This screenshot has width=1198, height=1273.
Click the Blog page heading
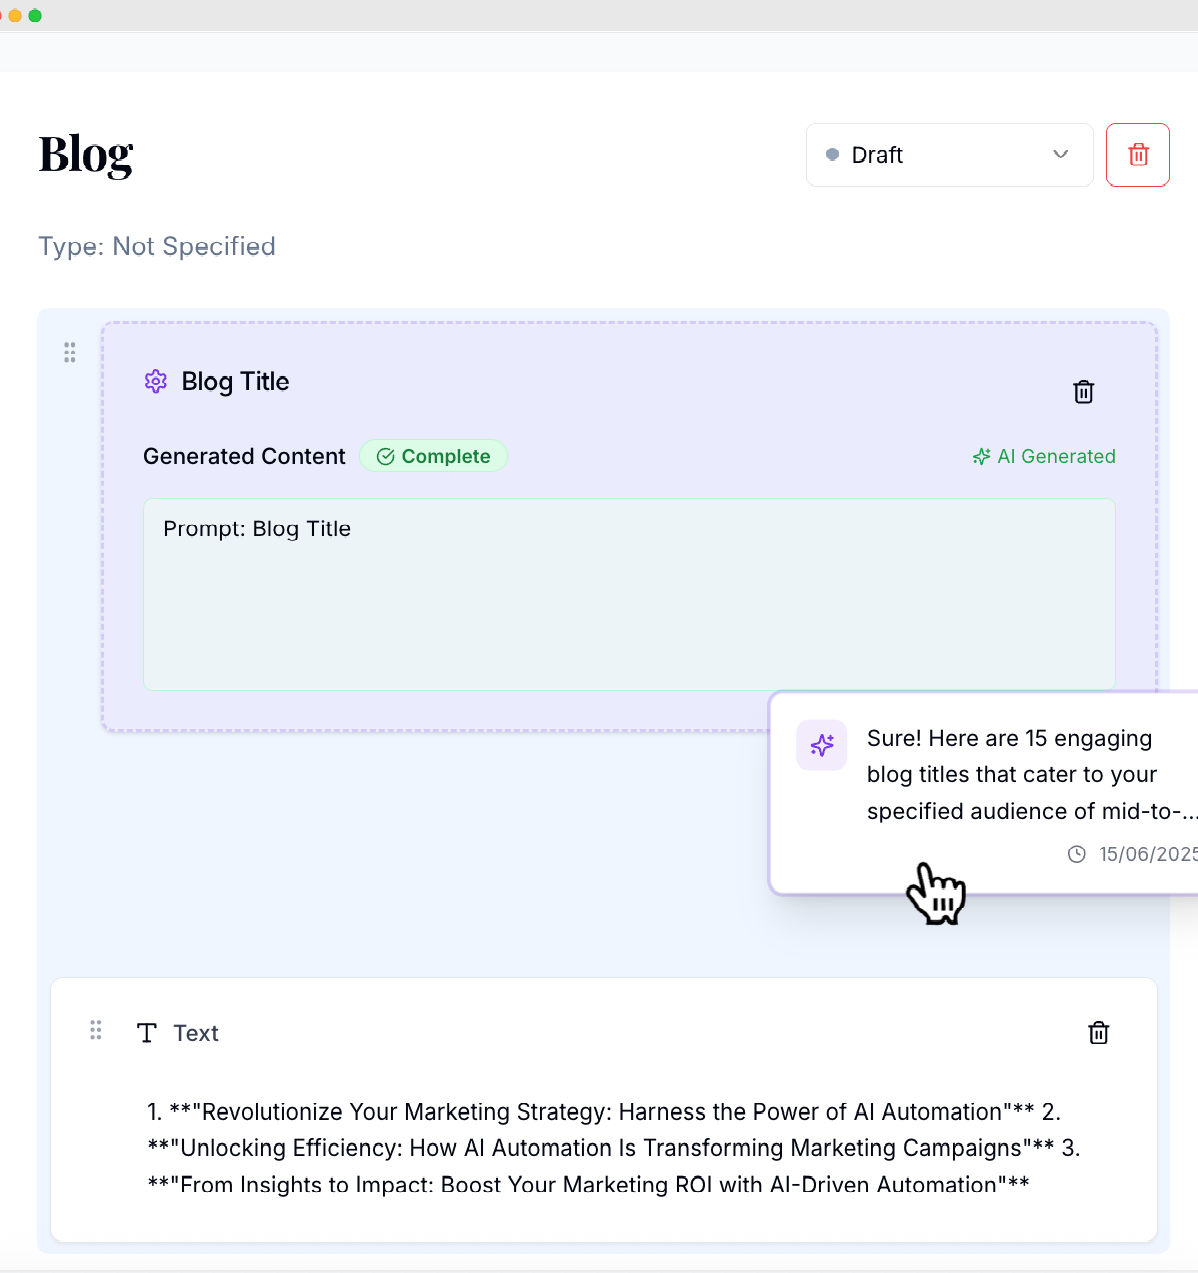86,155
